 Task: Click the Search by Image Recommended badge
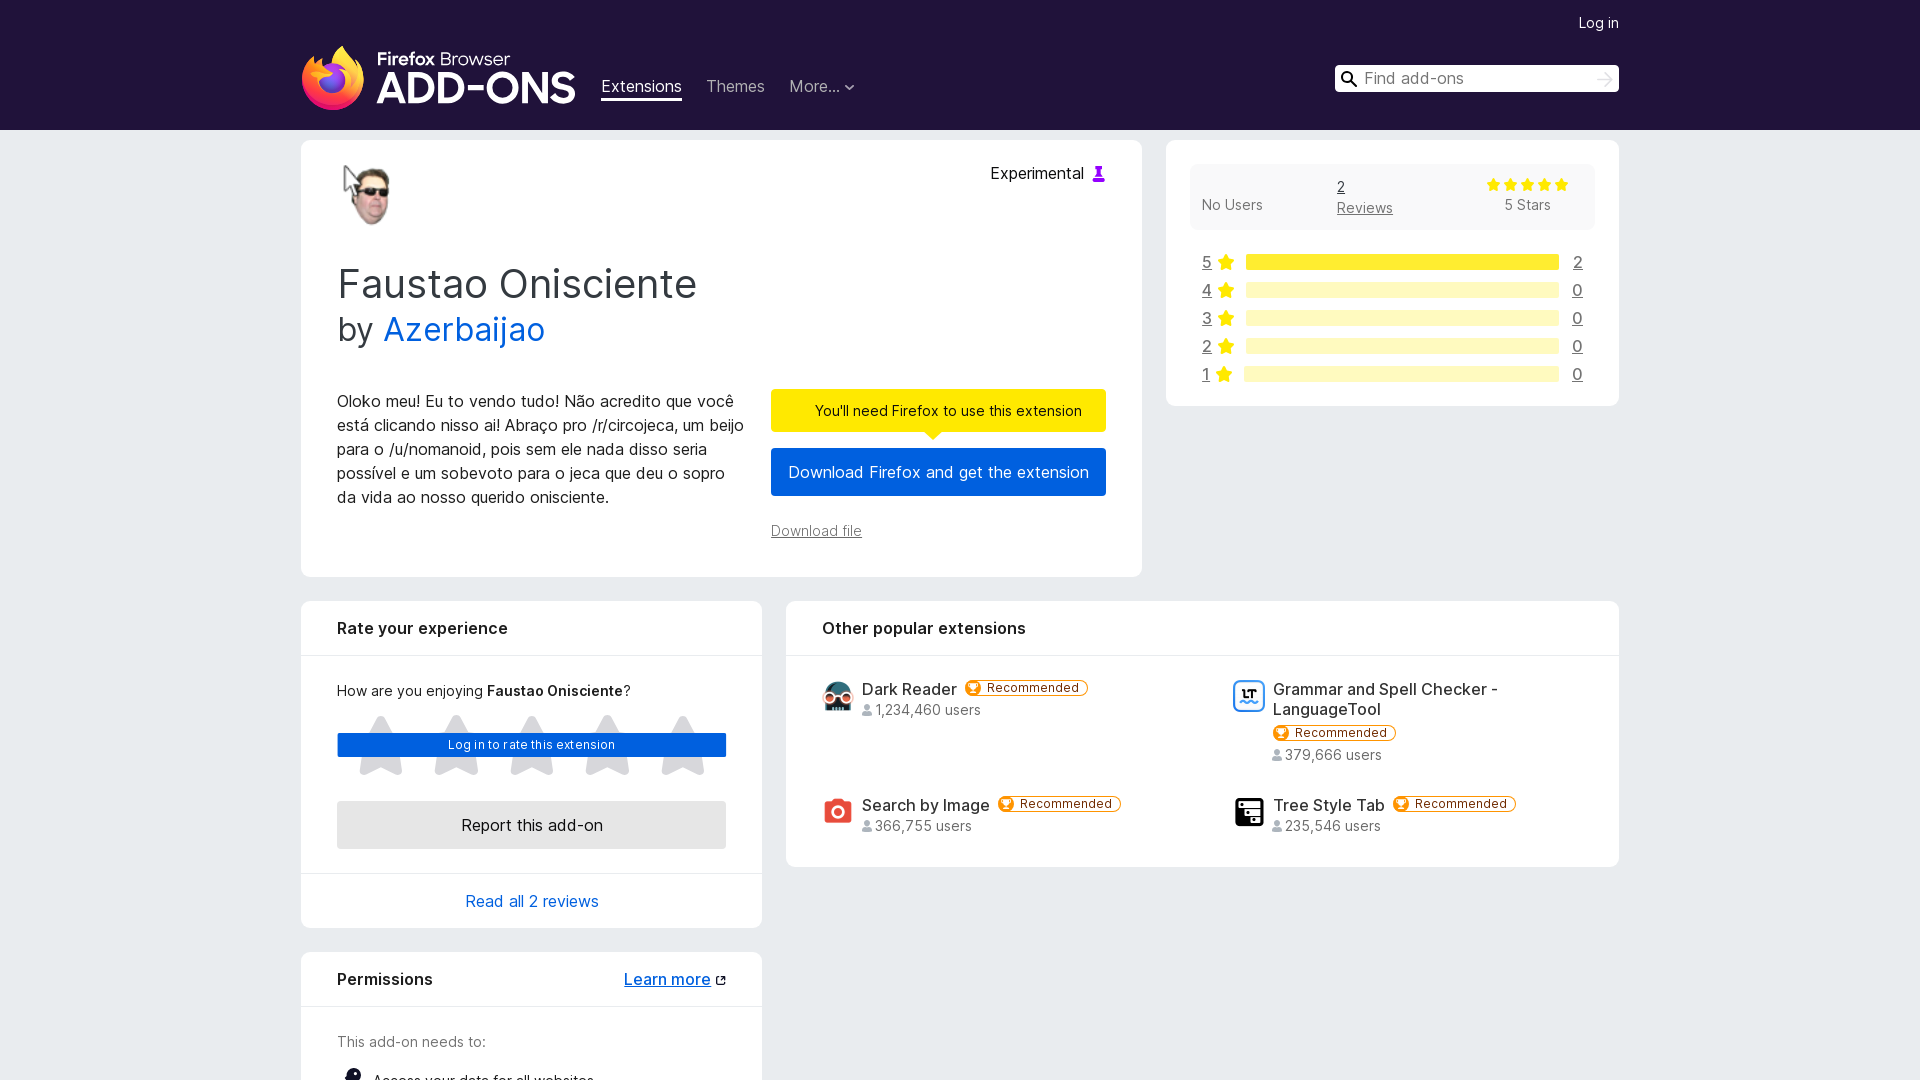1059,804
